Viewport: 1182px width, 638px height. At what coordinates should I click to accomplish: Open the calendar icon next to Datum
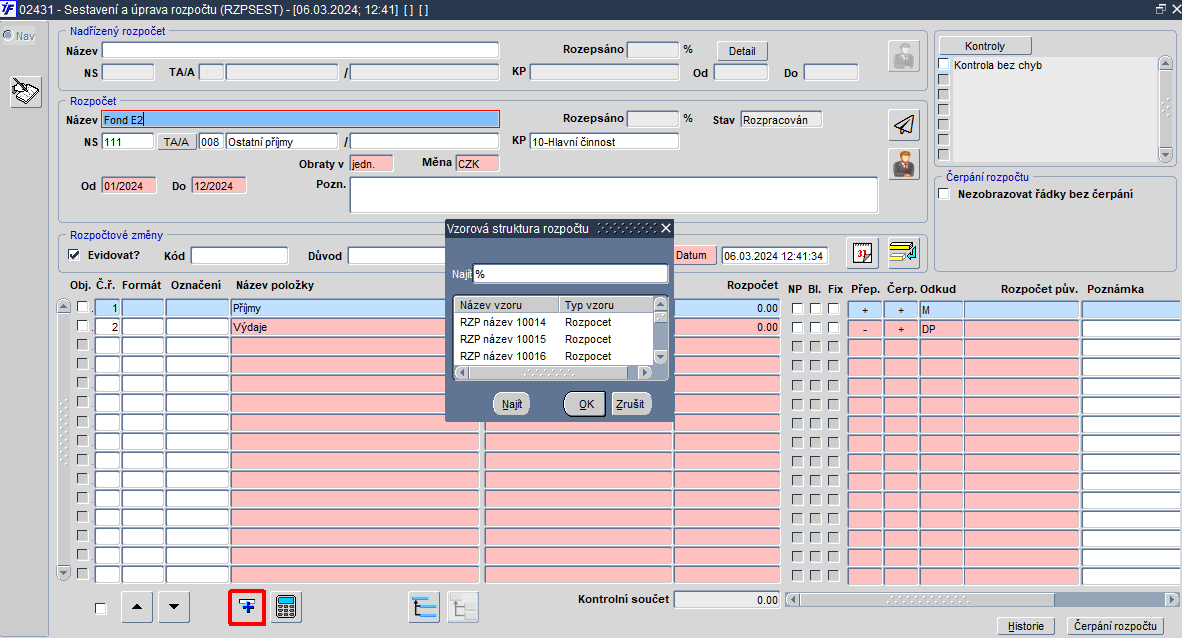click(862, 253)
